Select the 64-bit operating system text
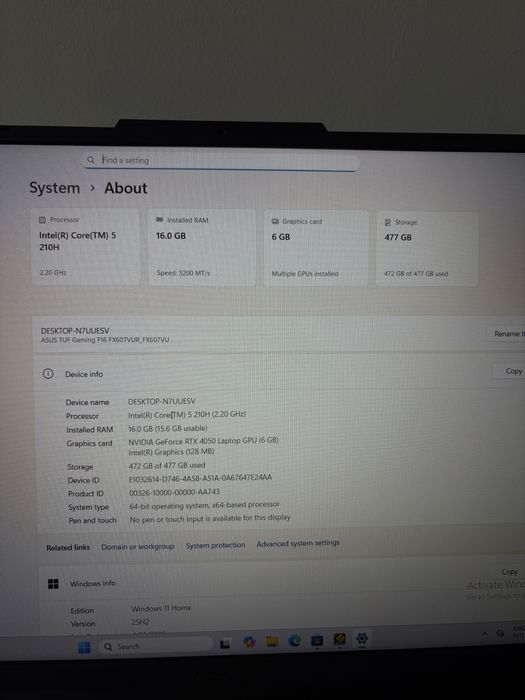This screenshot has width=525, height=700. (x=204, y=505)
